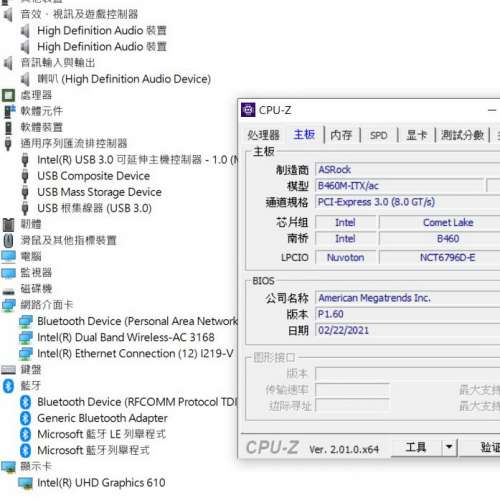Click the 韌體 category chip icon

point(8,224)
